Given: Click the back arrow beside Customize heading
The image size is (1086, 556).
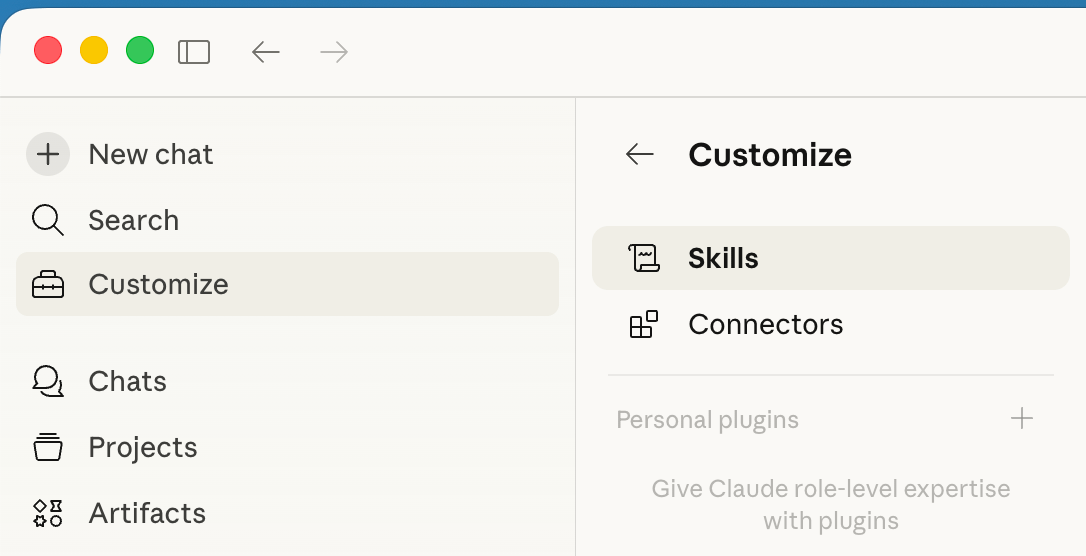Looking at the screenshot, I should [x=639, y=154].
